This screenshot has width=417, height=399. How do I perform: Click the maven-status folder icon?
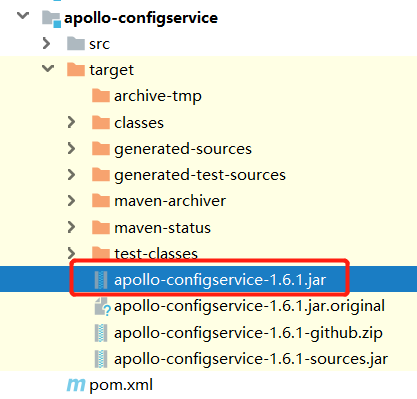(x=101, y=227)
